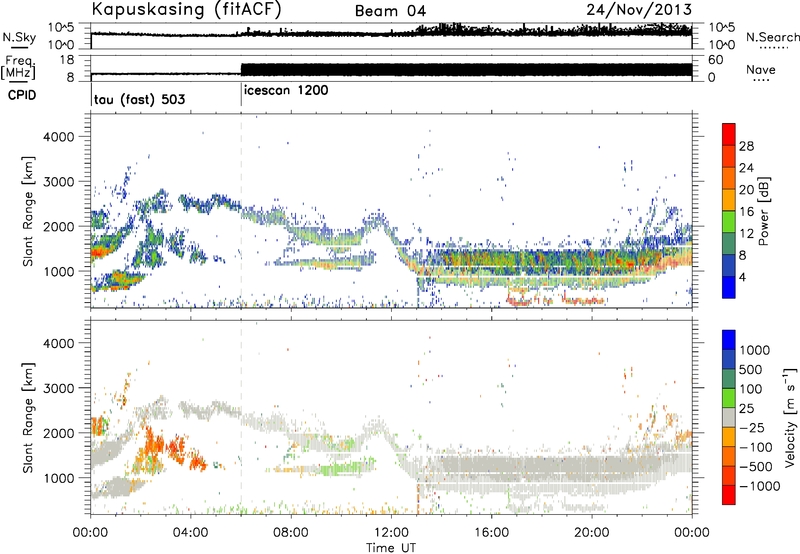Click the 'Nave' legend label
The height and width of the screenshot is (554, 800).
pos(760,69)
